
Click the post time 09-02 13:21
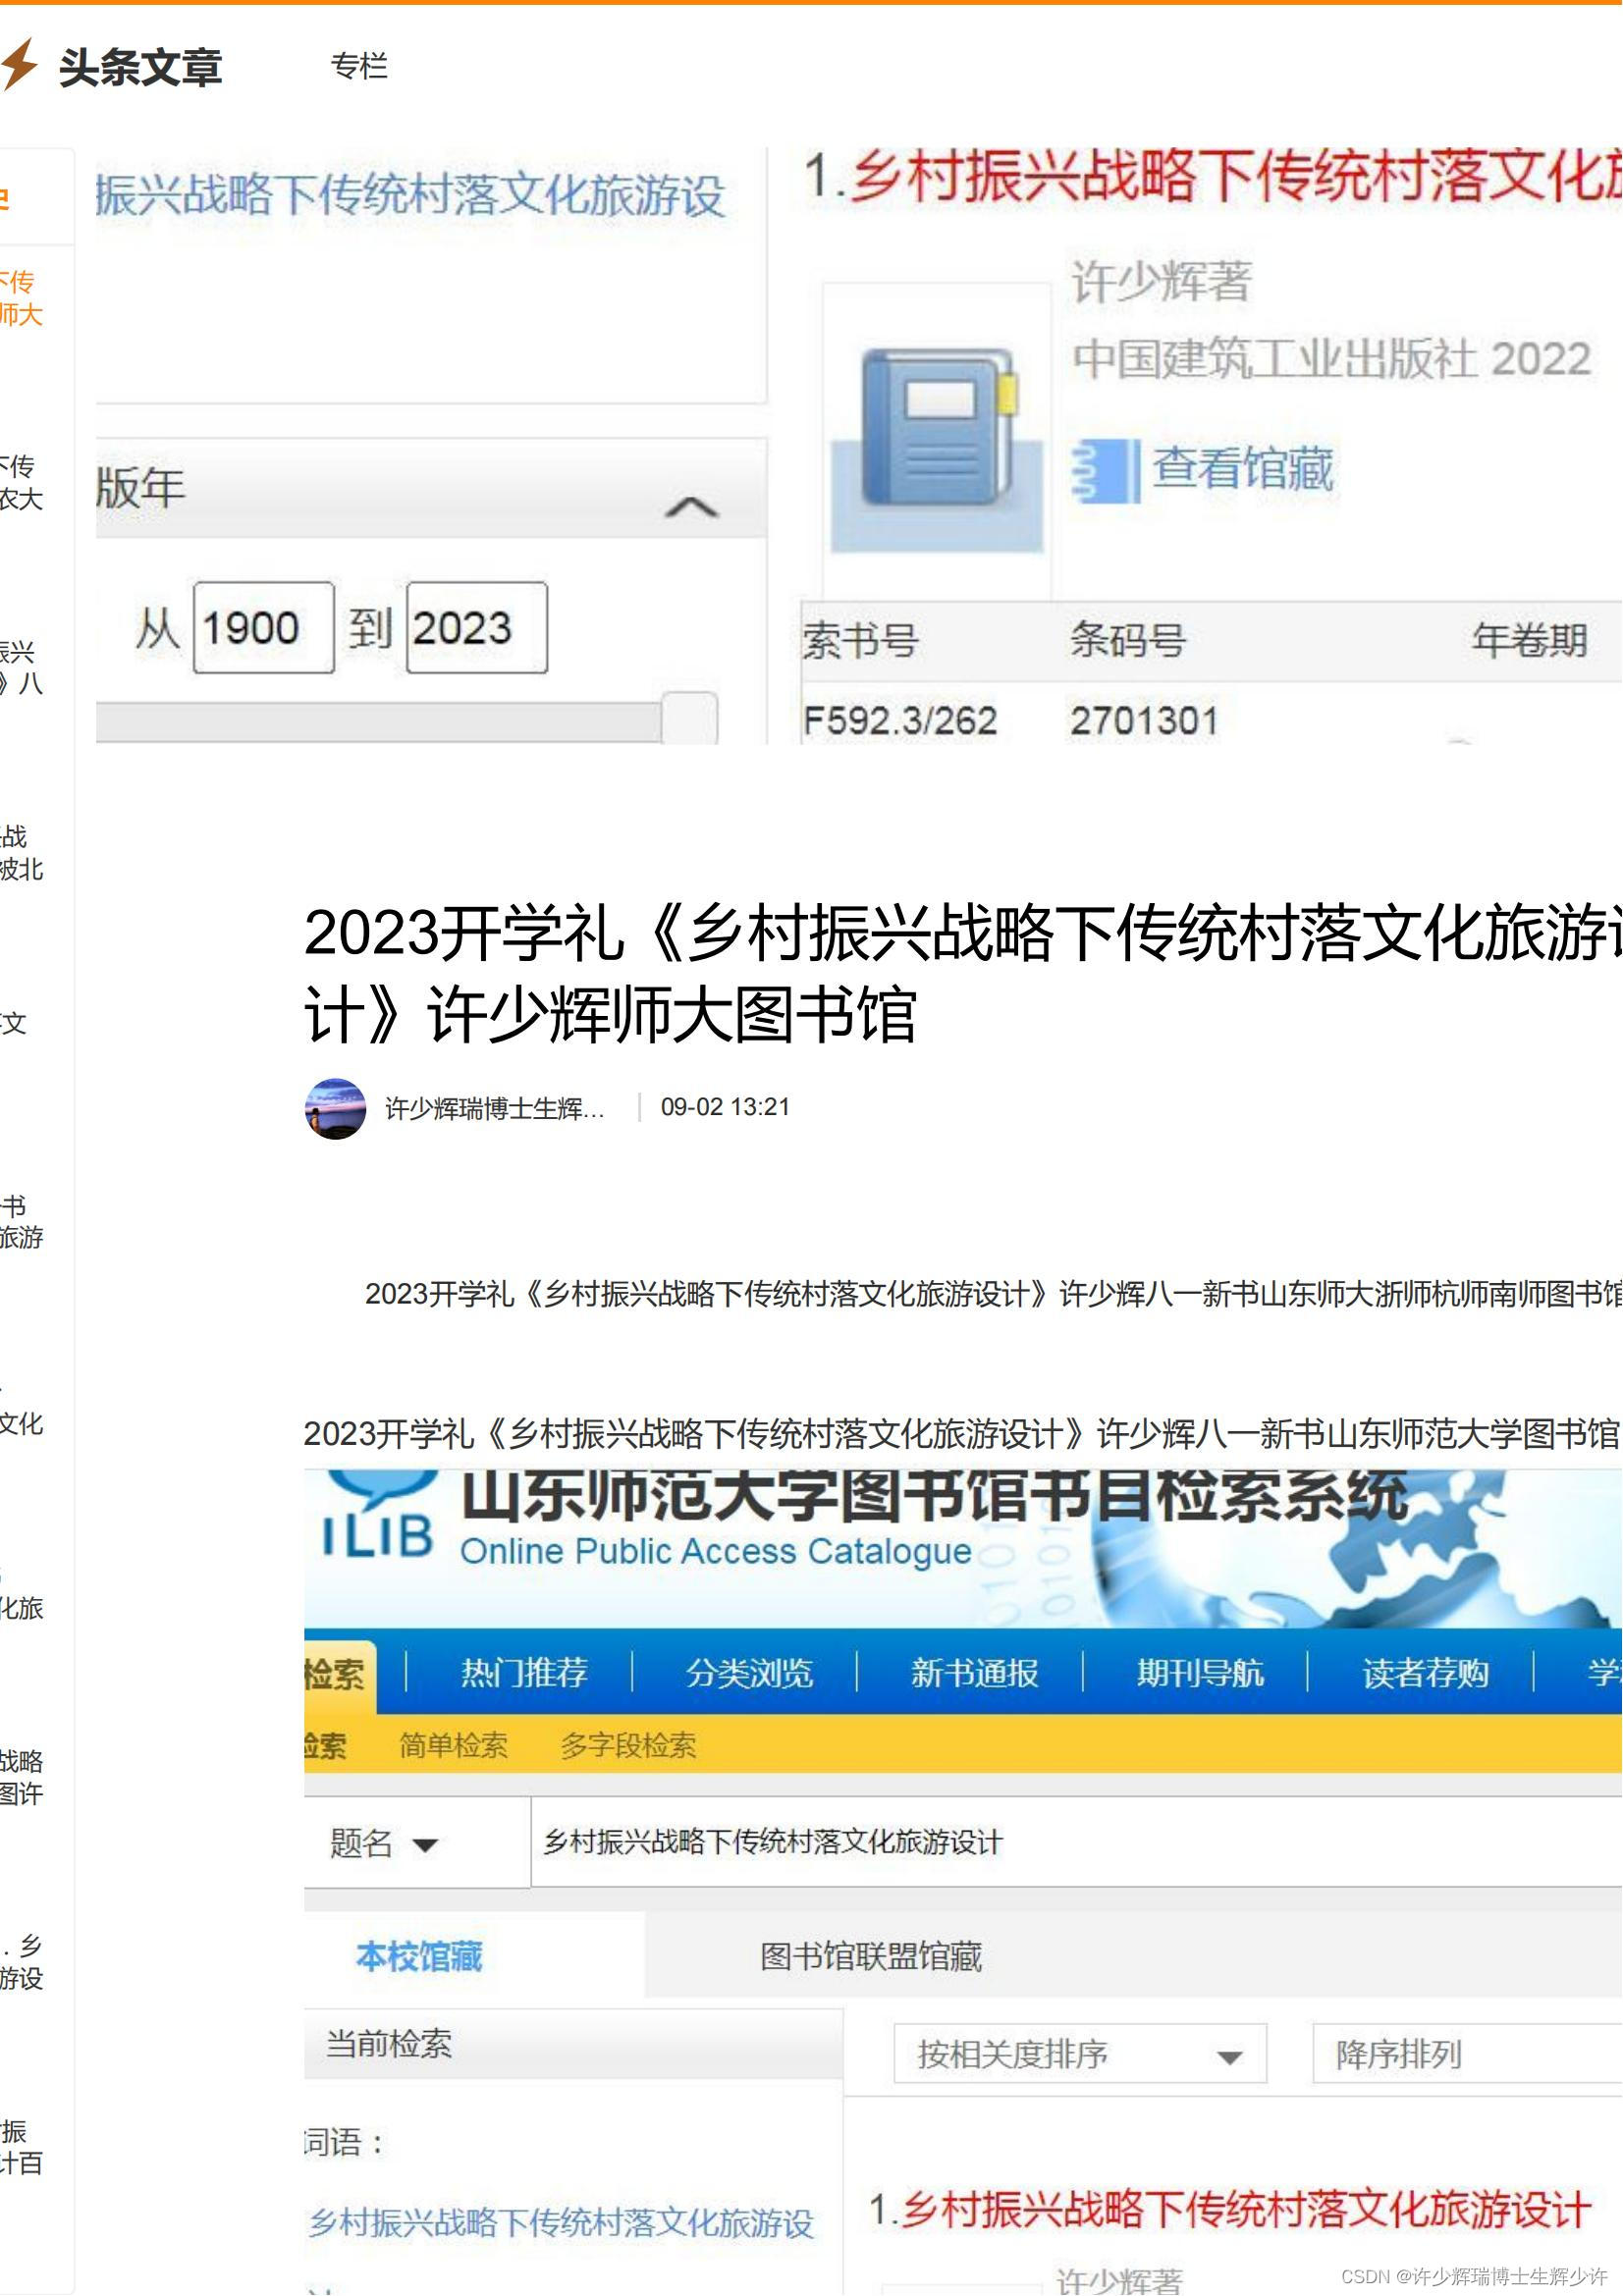(x=725, y=1107)
